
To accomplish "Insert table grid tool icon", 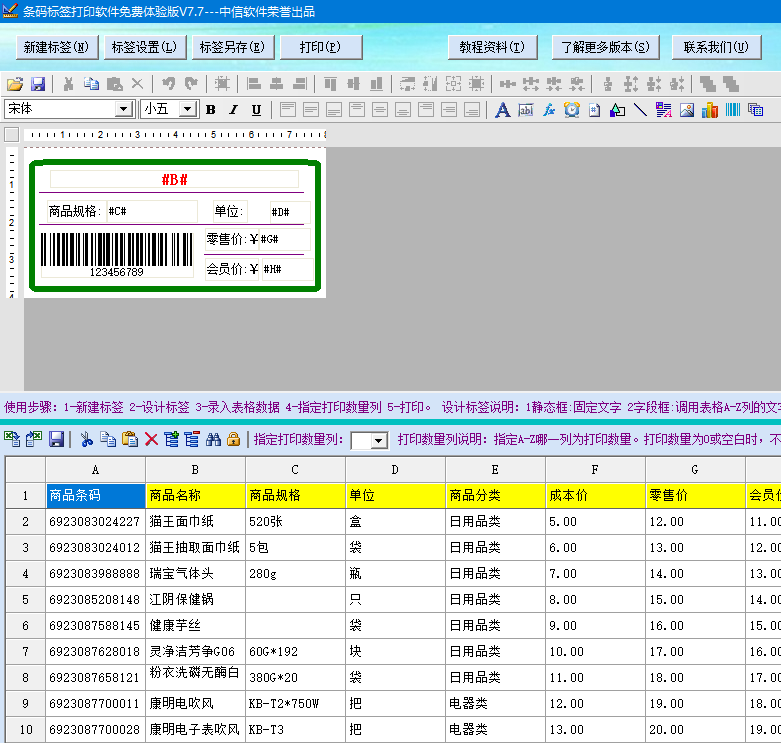I will [756, 110].
